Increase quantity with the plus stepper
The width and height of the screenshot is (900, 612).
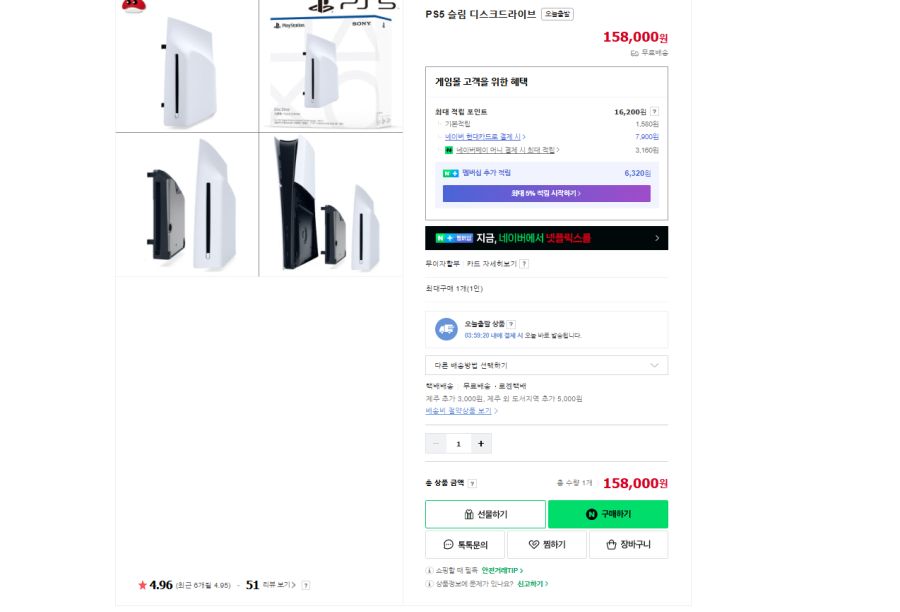(481, 443)
